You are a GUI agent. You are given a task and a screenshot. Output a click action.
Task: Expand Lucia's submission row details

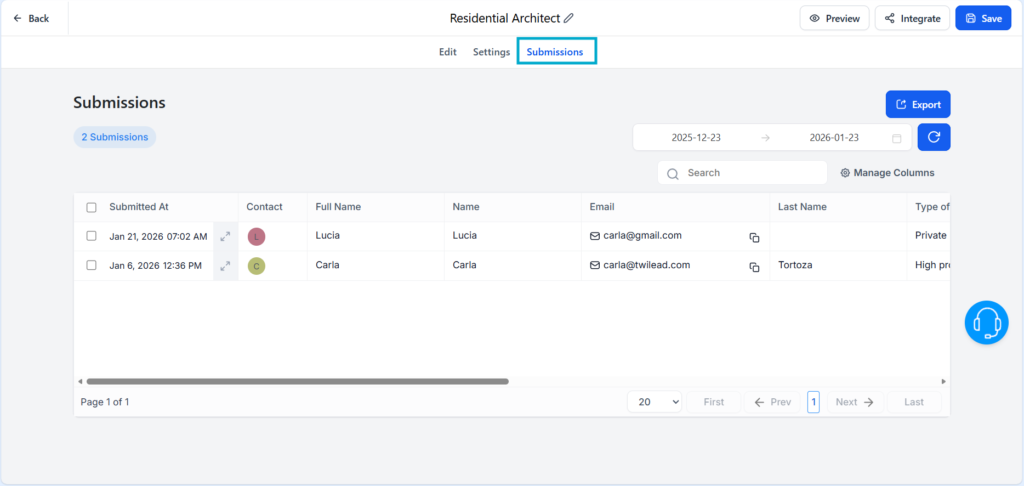click(x=225, y=237)
